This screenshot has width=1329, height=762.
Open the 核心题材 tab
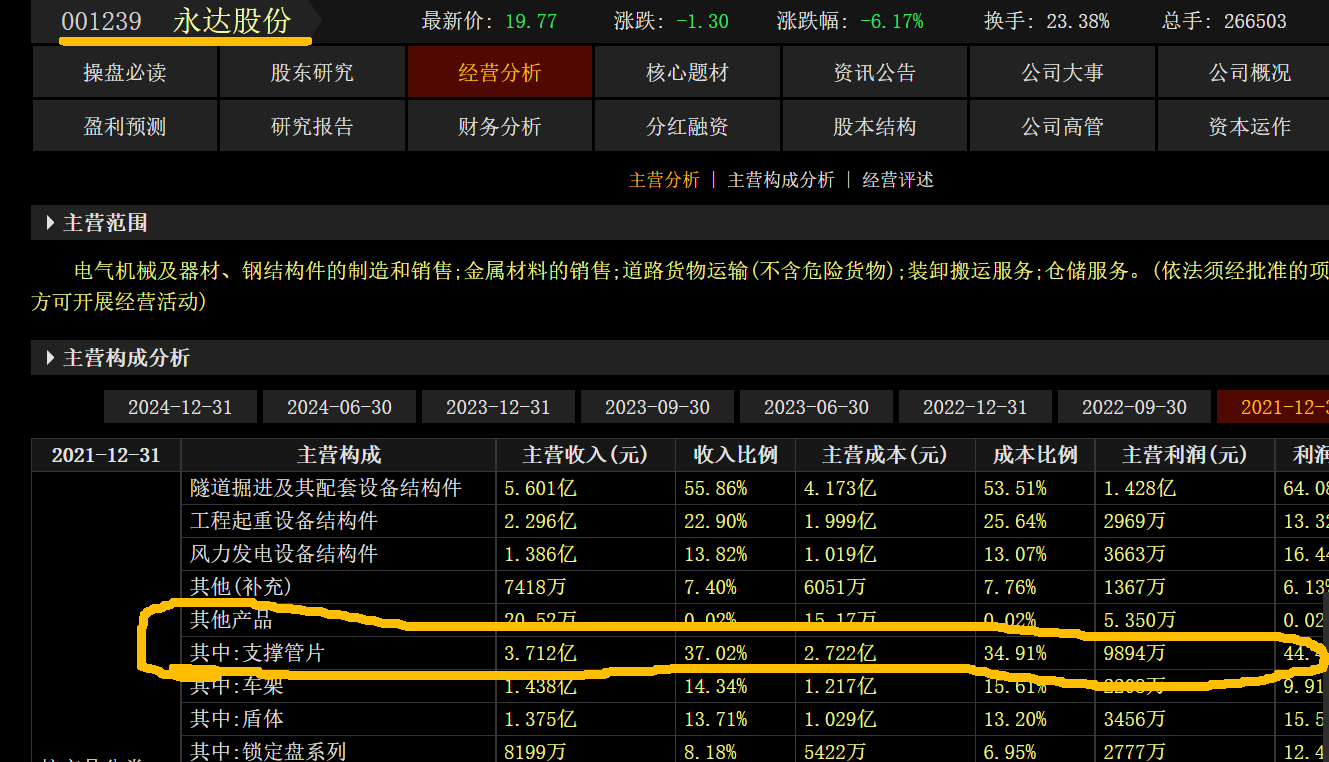coord(687,72)
